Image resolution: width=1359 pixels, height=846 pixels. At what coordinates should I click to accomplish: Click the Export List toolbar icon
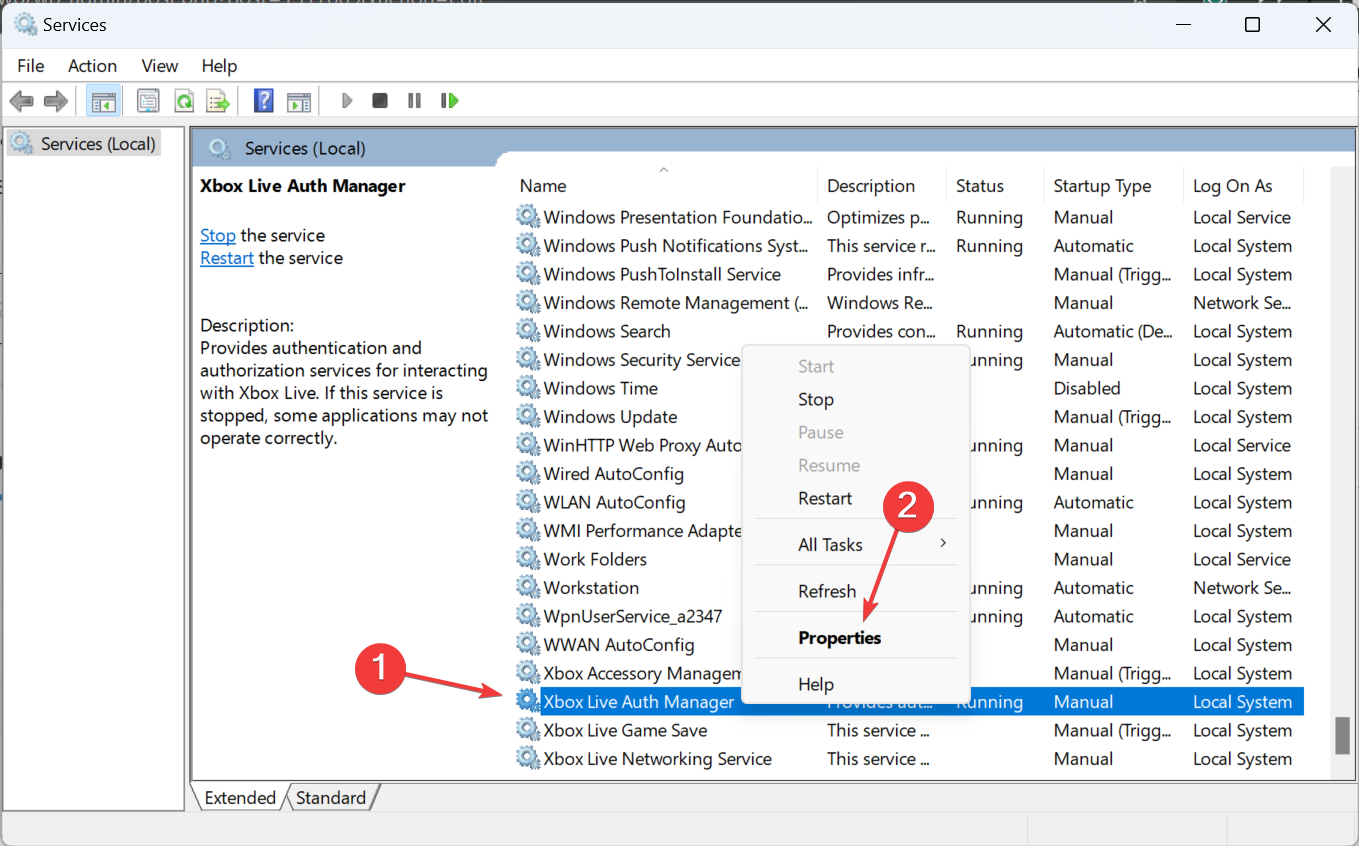coord(218,101)
